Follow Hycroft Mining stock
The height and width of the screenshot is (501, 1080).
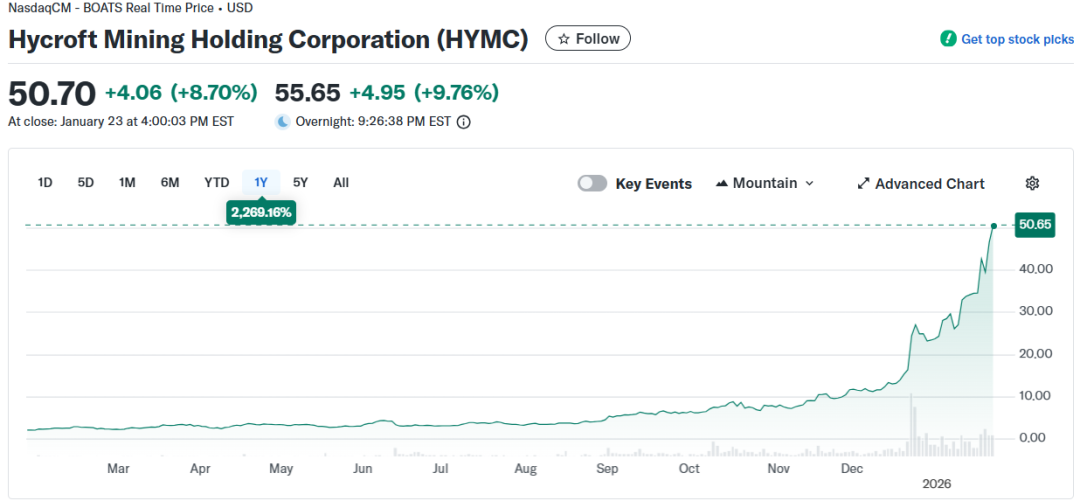click(587, 39)
